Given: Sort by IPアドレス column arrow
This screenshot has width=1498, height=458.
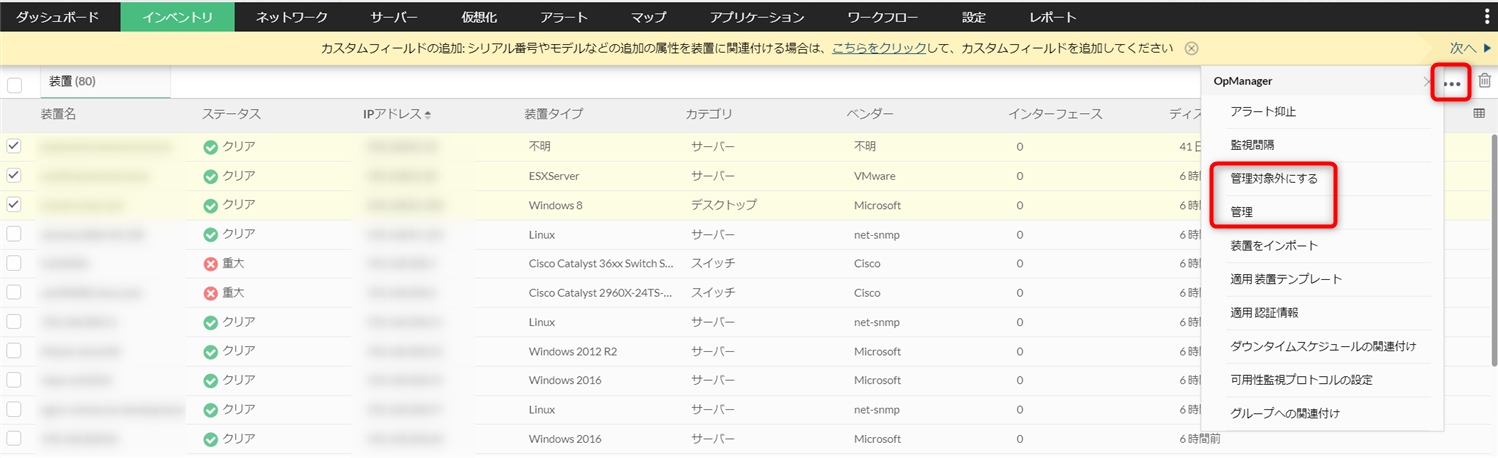Looking at the screenshot, I should tap(429, 114).
